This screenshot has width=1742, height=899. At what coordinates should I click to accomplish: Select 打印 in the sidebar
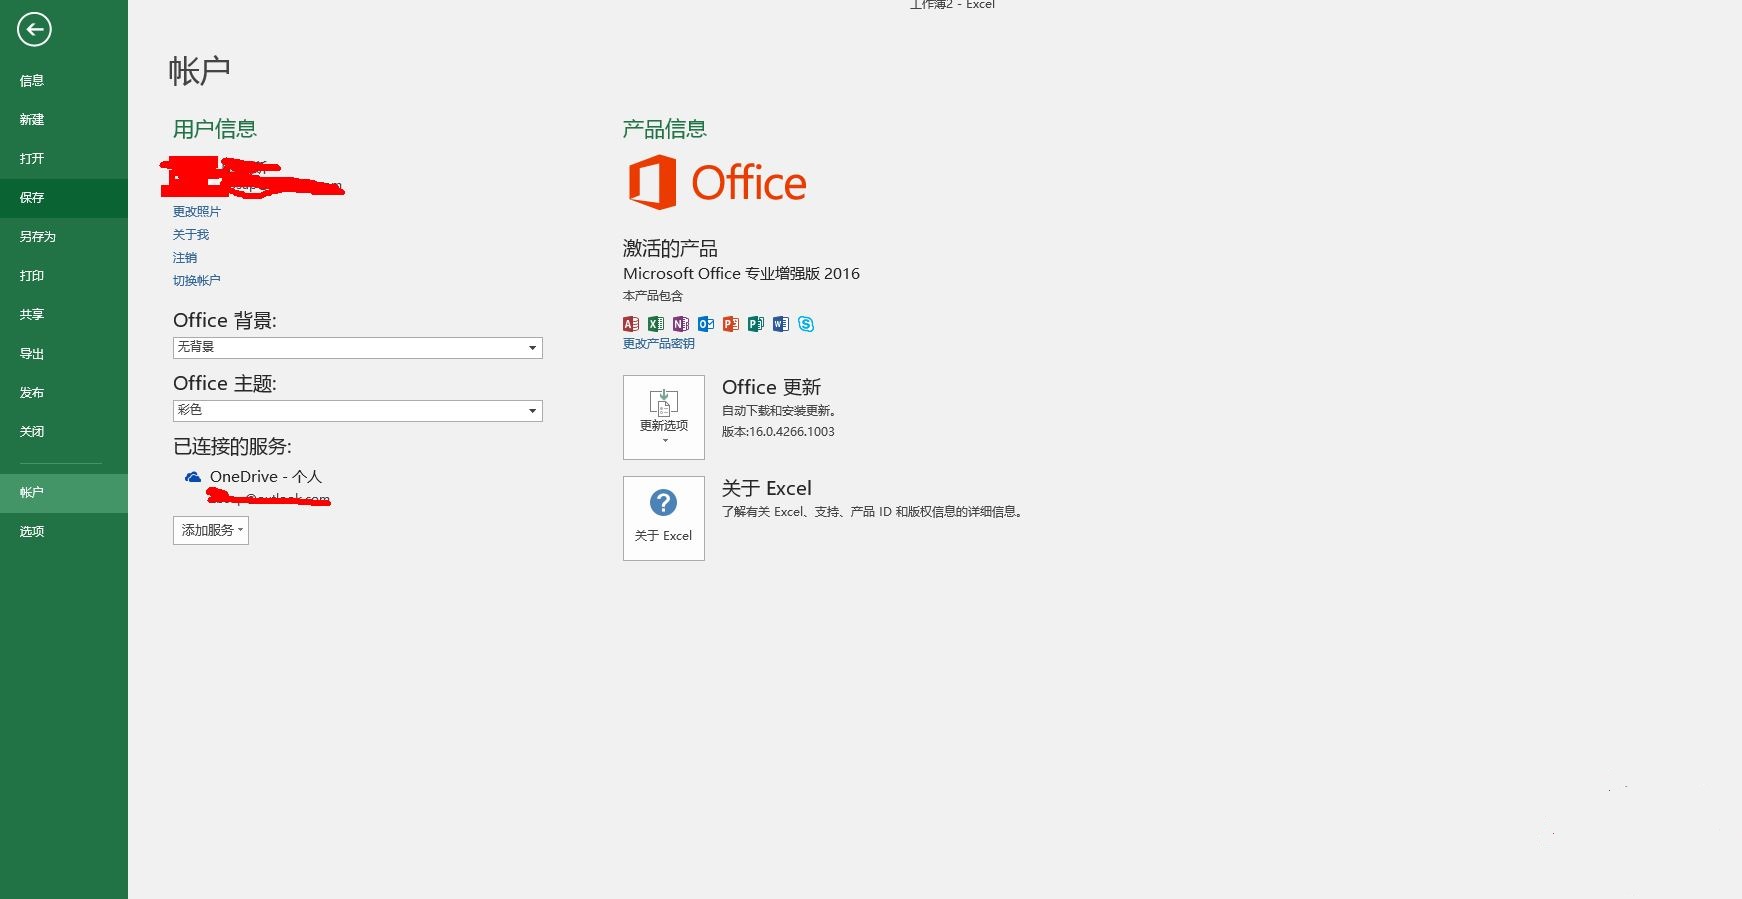click(64, 276)
